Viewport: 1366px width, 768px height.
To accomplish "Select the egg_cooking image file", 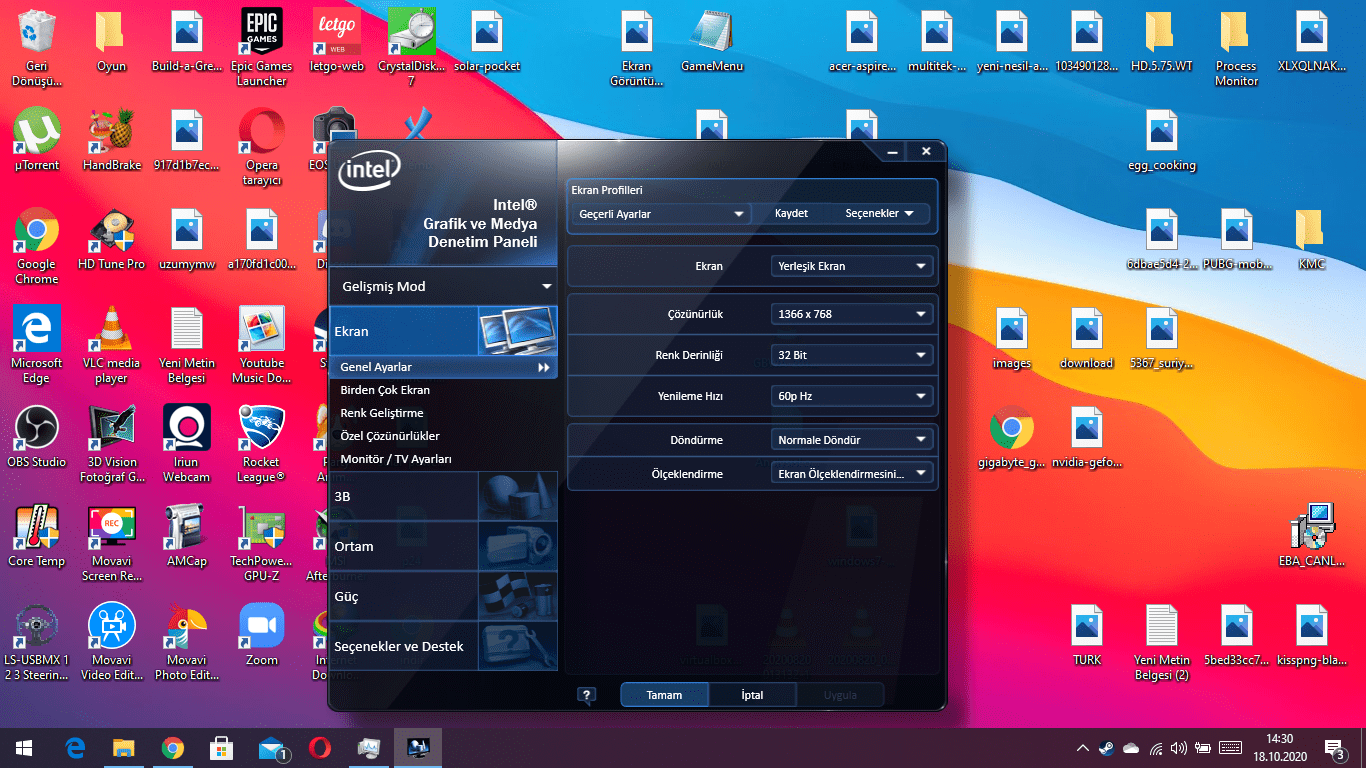I will pos(1162,140).
